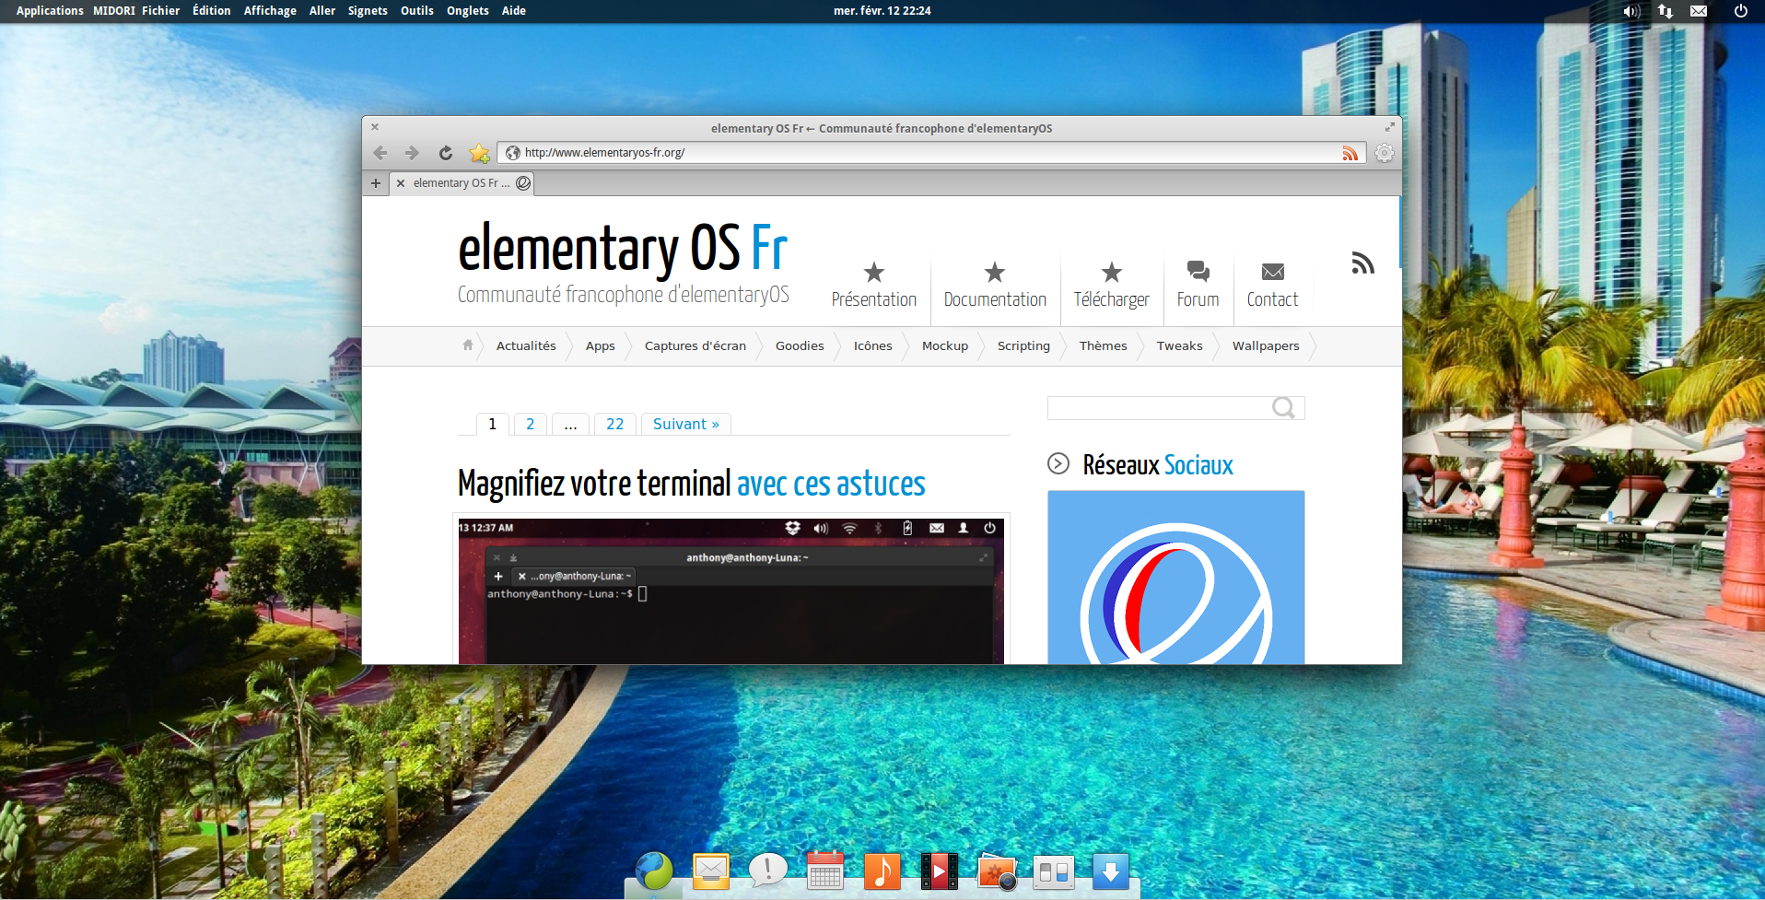This screenshot has width=1765, height=900.
Task: Open the Tweaks category
Action: tap(1180, 346)
